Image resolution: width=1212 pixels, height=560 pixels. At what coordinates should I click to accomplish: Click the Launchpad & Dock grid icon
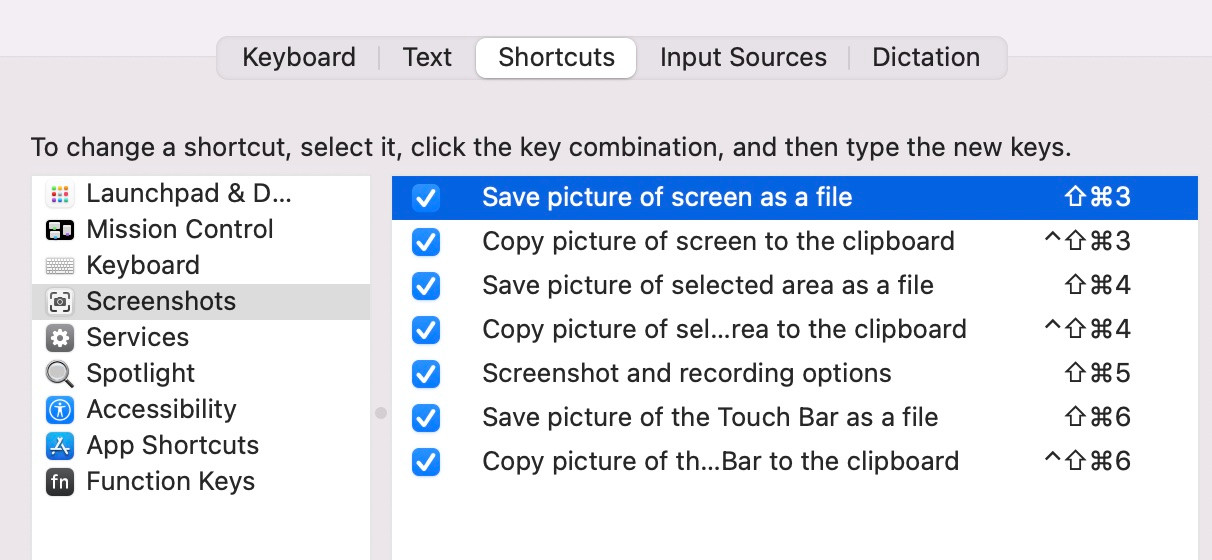(60, 194)
